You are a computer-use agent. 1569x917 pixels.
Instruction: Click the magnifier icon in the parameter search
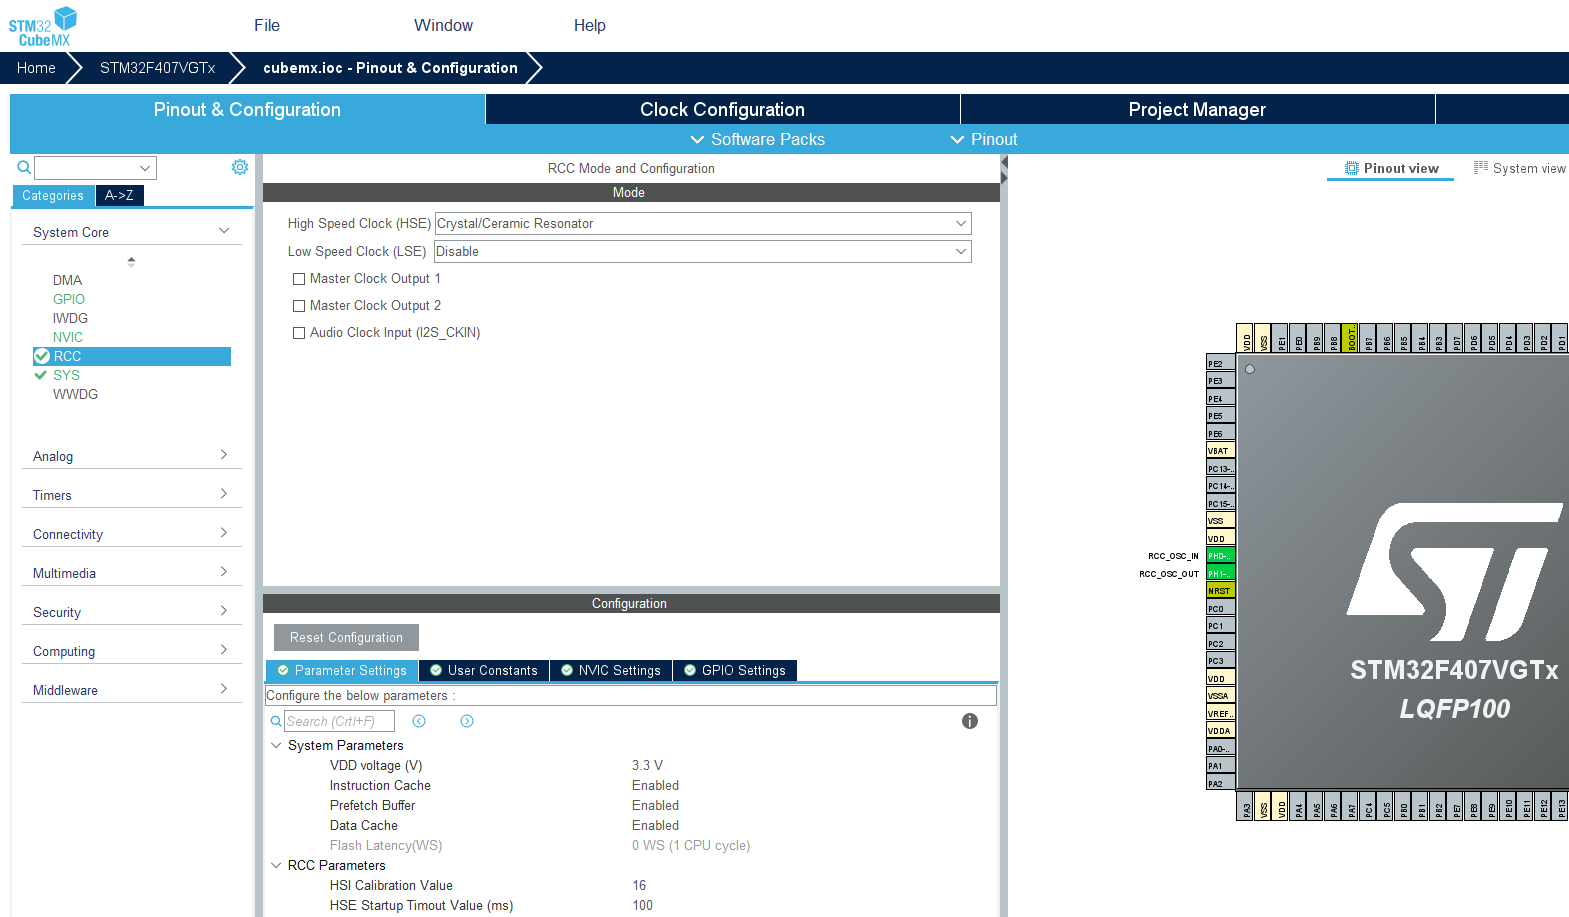pos(276,721)
